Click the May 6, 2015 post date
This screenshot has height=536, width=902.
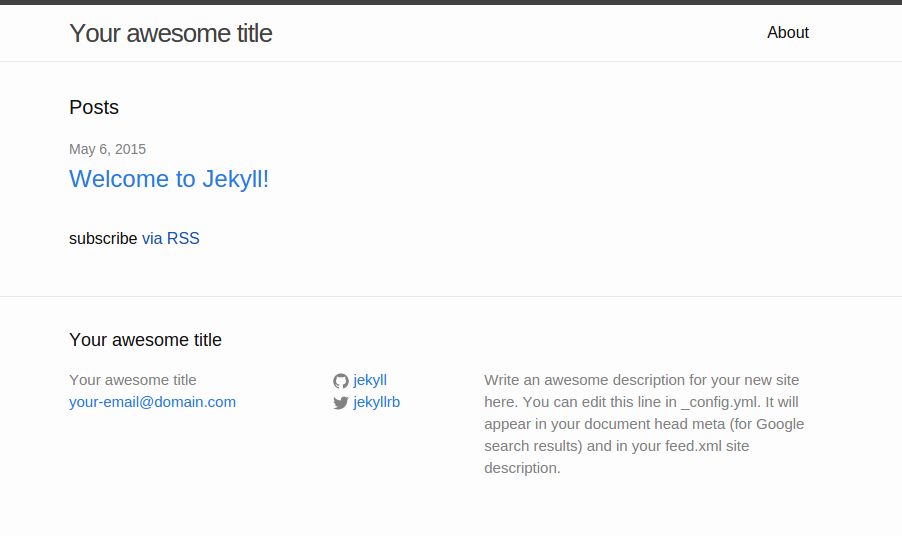108,149
